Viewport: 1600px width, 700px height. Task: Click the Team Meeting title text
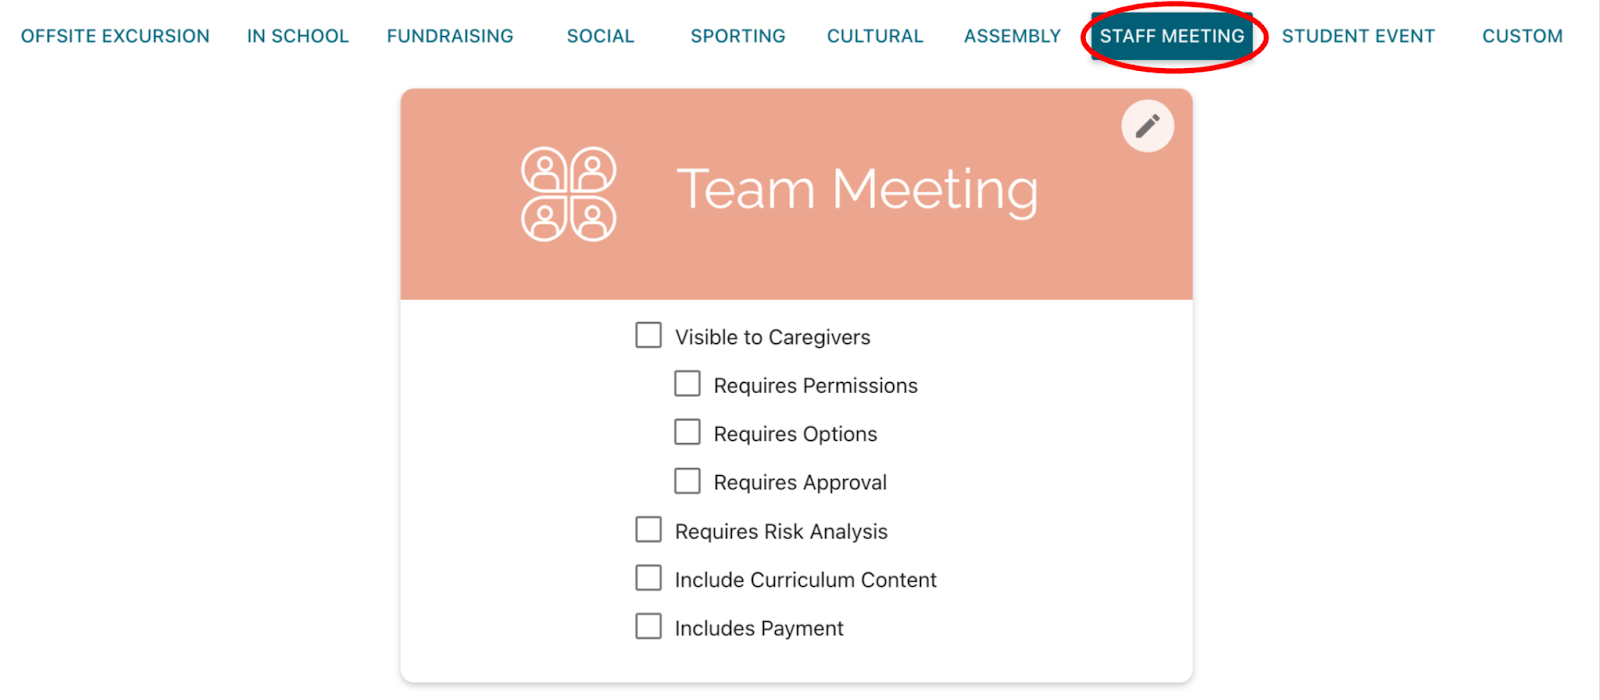coord(857,189)
